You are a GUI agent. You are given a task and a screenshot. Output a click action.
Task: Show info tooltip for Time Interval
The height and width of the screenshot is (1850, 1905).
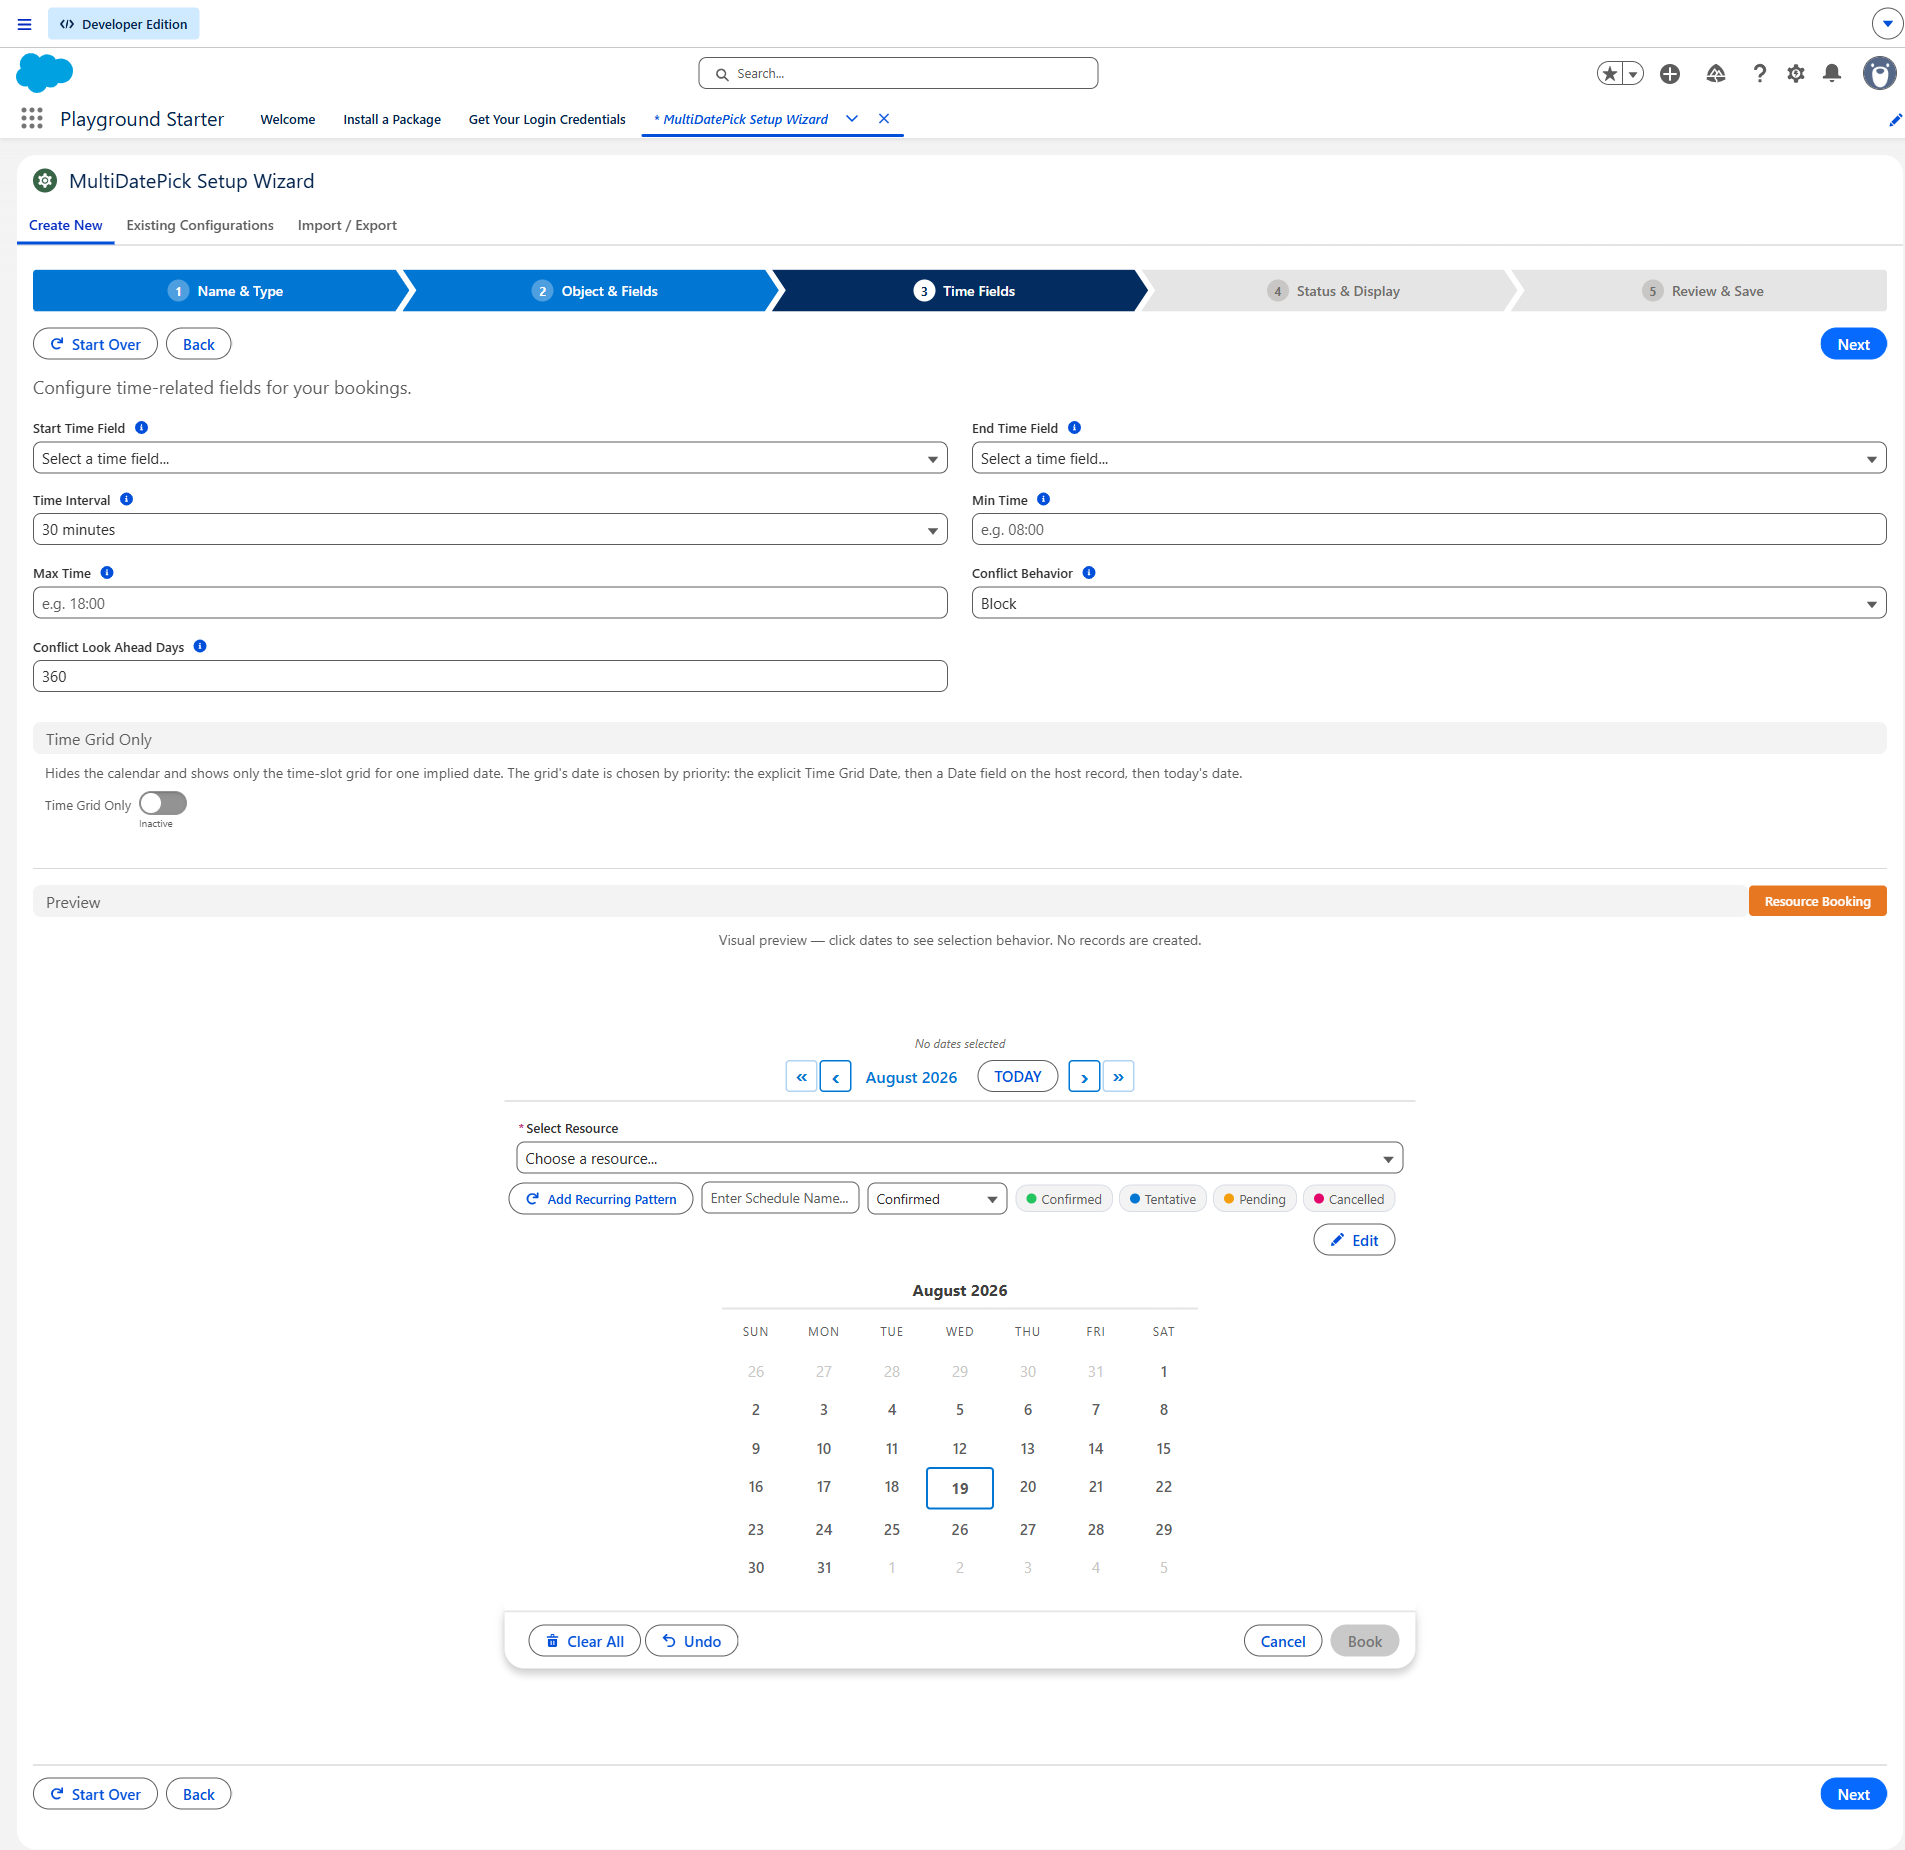click(127, 500)
